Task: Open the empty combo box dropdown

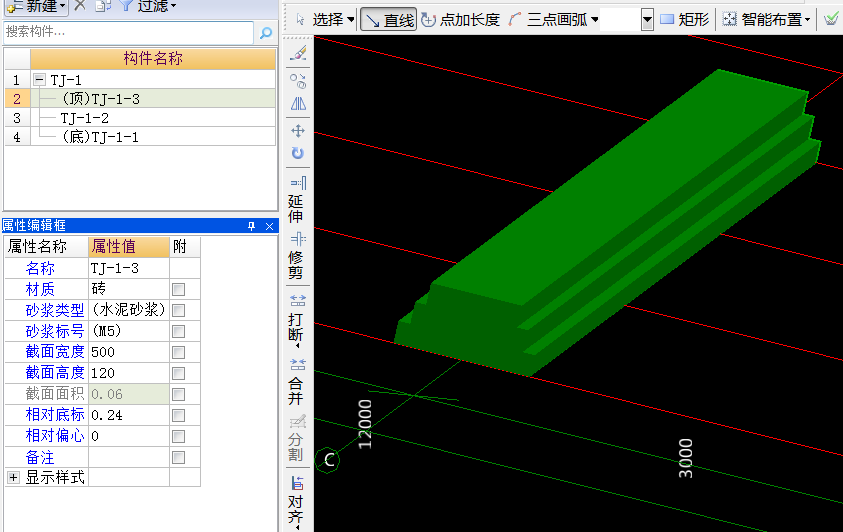Action: click(x=647, y=20)
